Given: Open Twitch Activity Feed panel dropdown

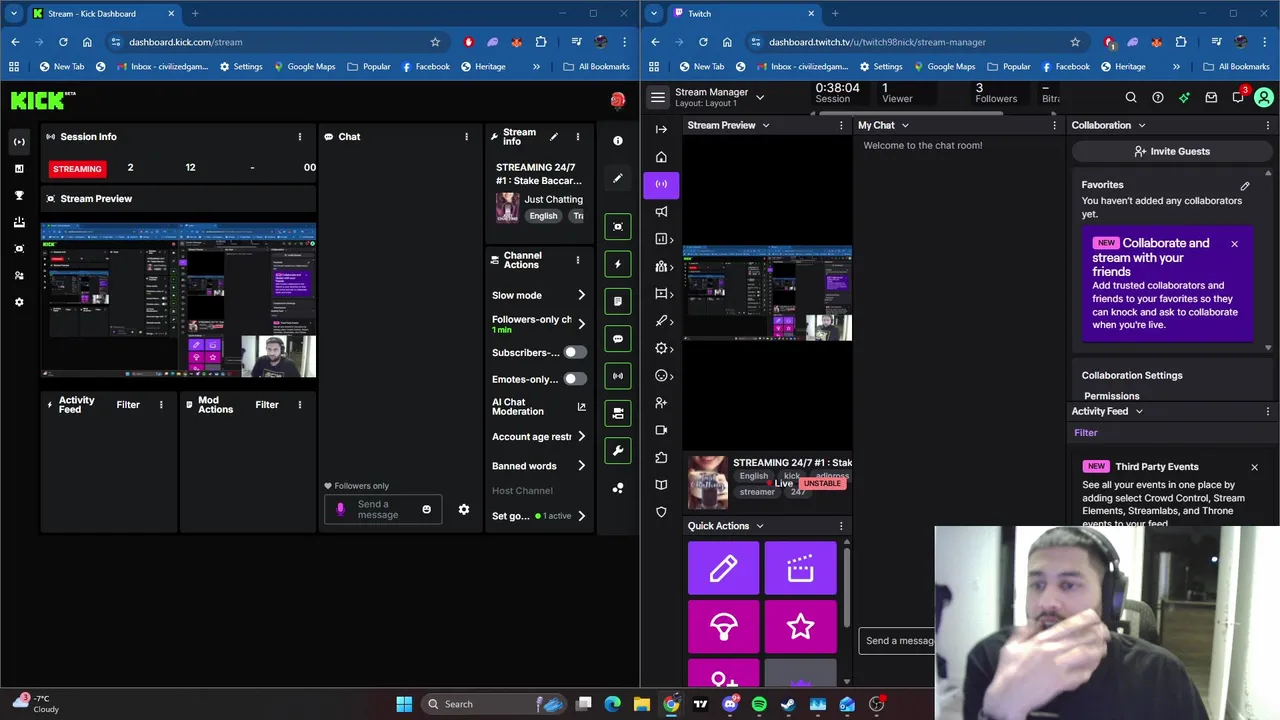Looking at the screenshot, I should tap(1138, 412).
